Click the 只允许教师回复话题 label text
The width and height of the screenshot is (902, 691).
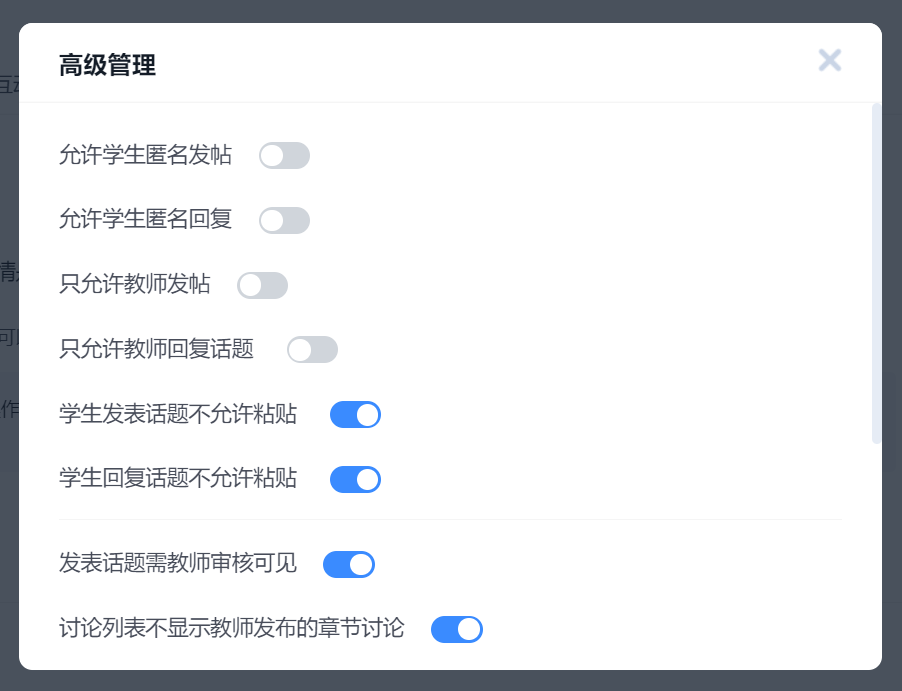[x=156, y=349]
